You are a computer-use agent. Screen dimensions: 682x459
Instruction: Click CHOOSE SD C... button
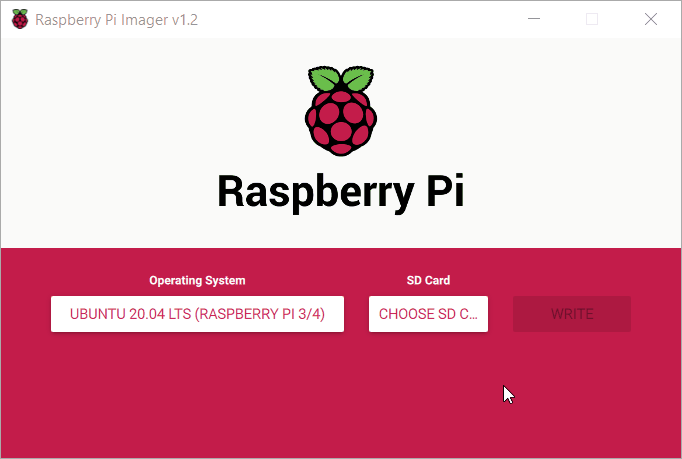point(428,314)
